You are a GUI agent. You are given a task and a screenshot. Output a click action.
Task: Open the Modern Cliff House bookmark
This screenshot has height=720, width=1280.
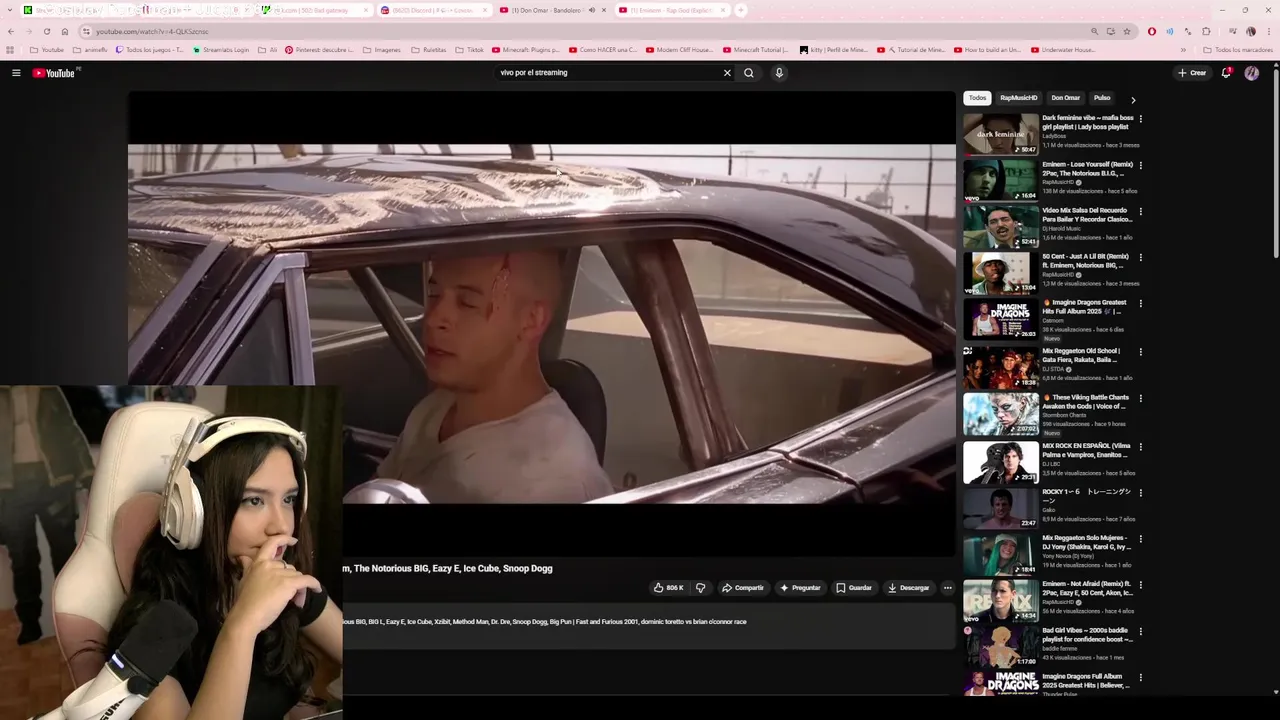click(x=680, y=49)
